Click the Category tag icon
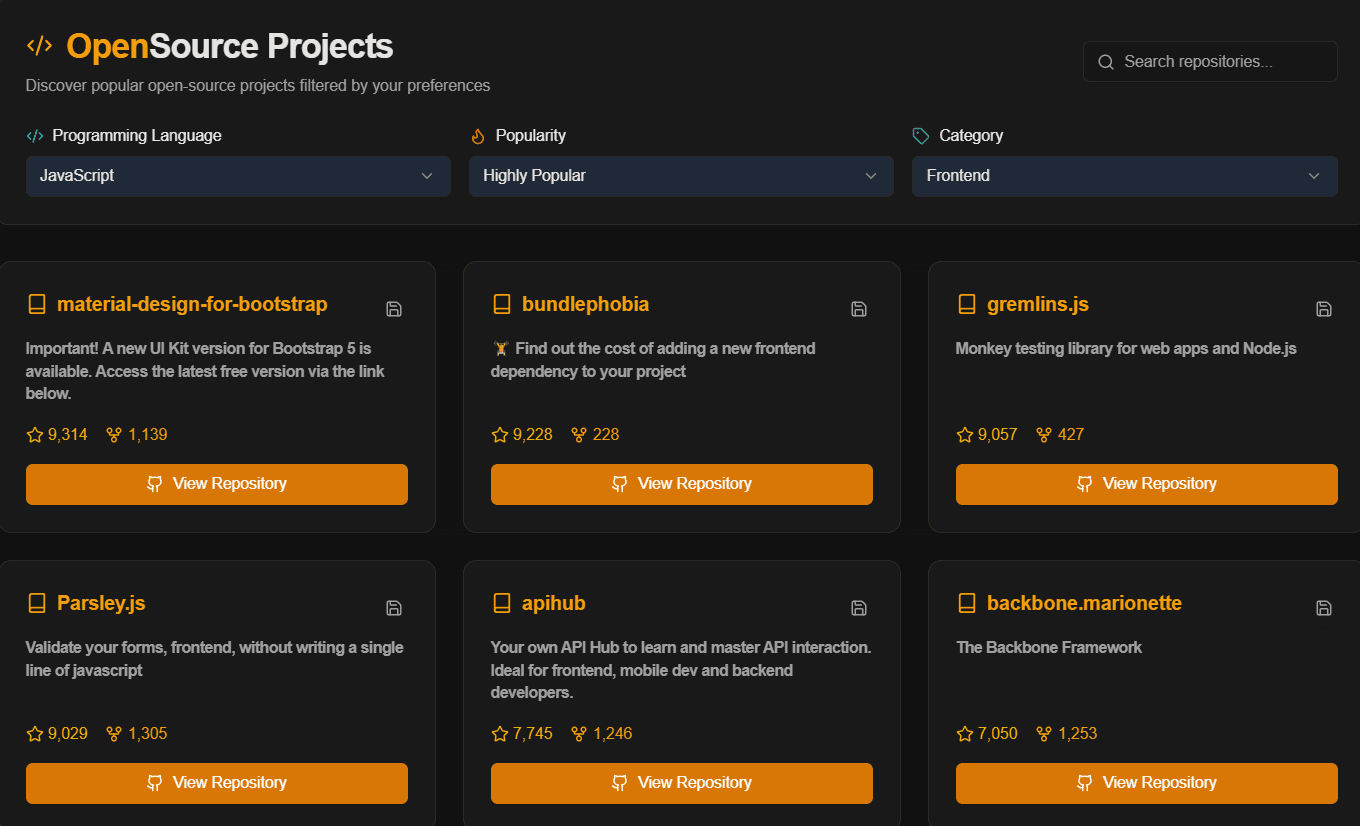Viewport: 1360px width, 826px height. pos(921,136)
